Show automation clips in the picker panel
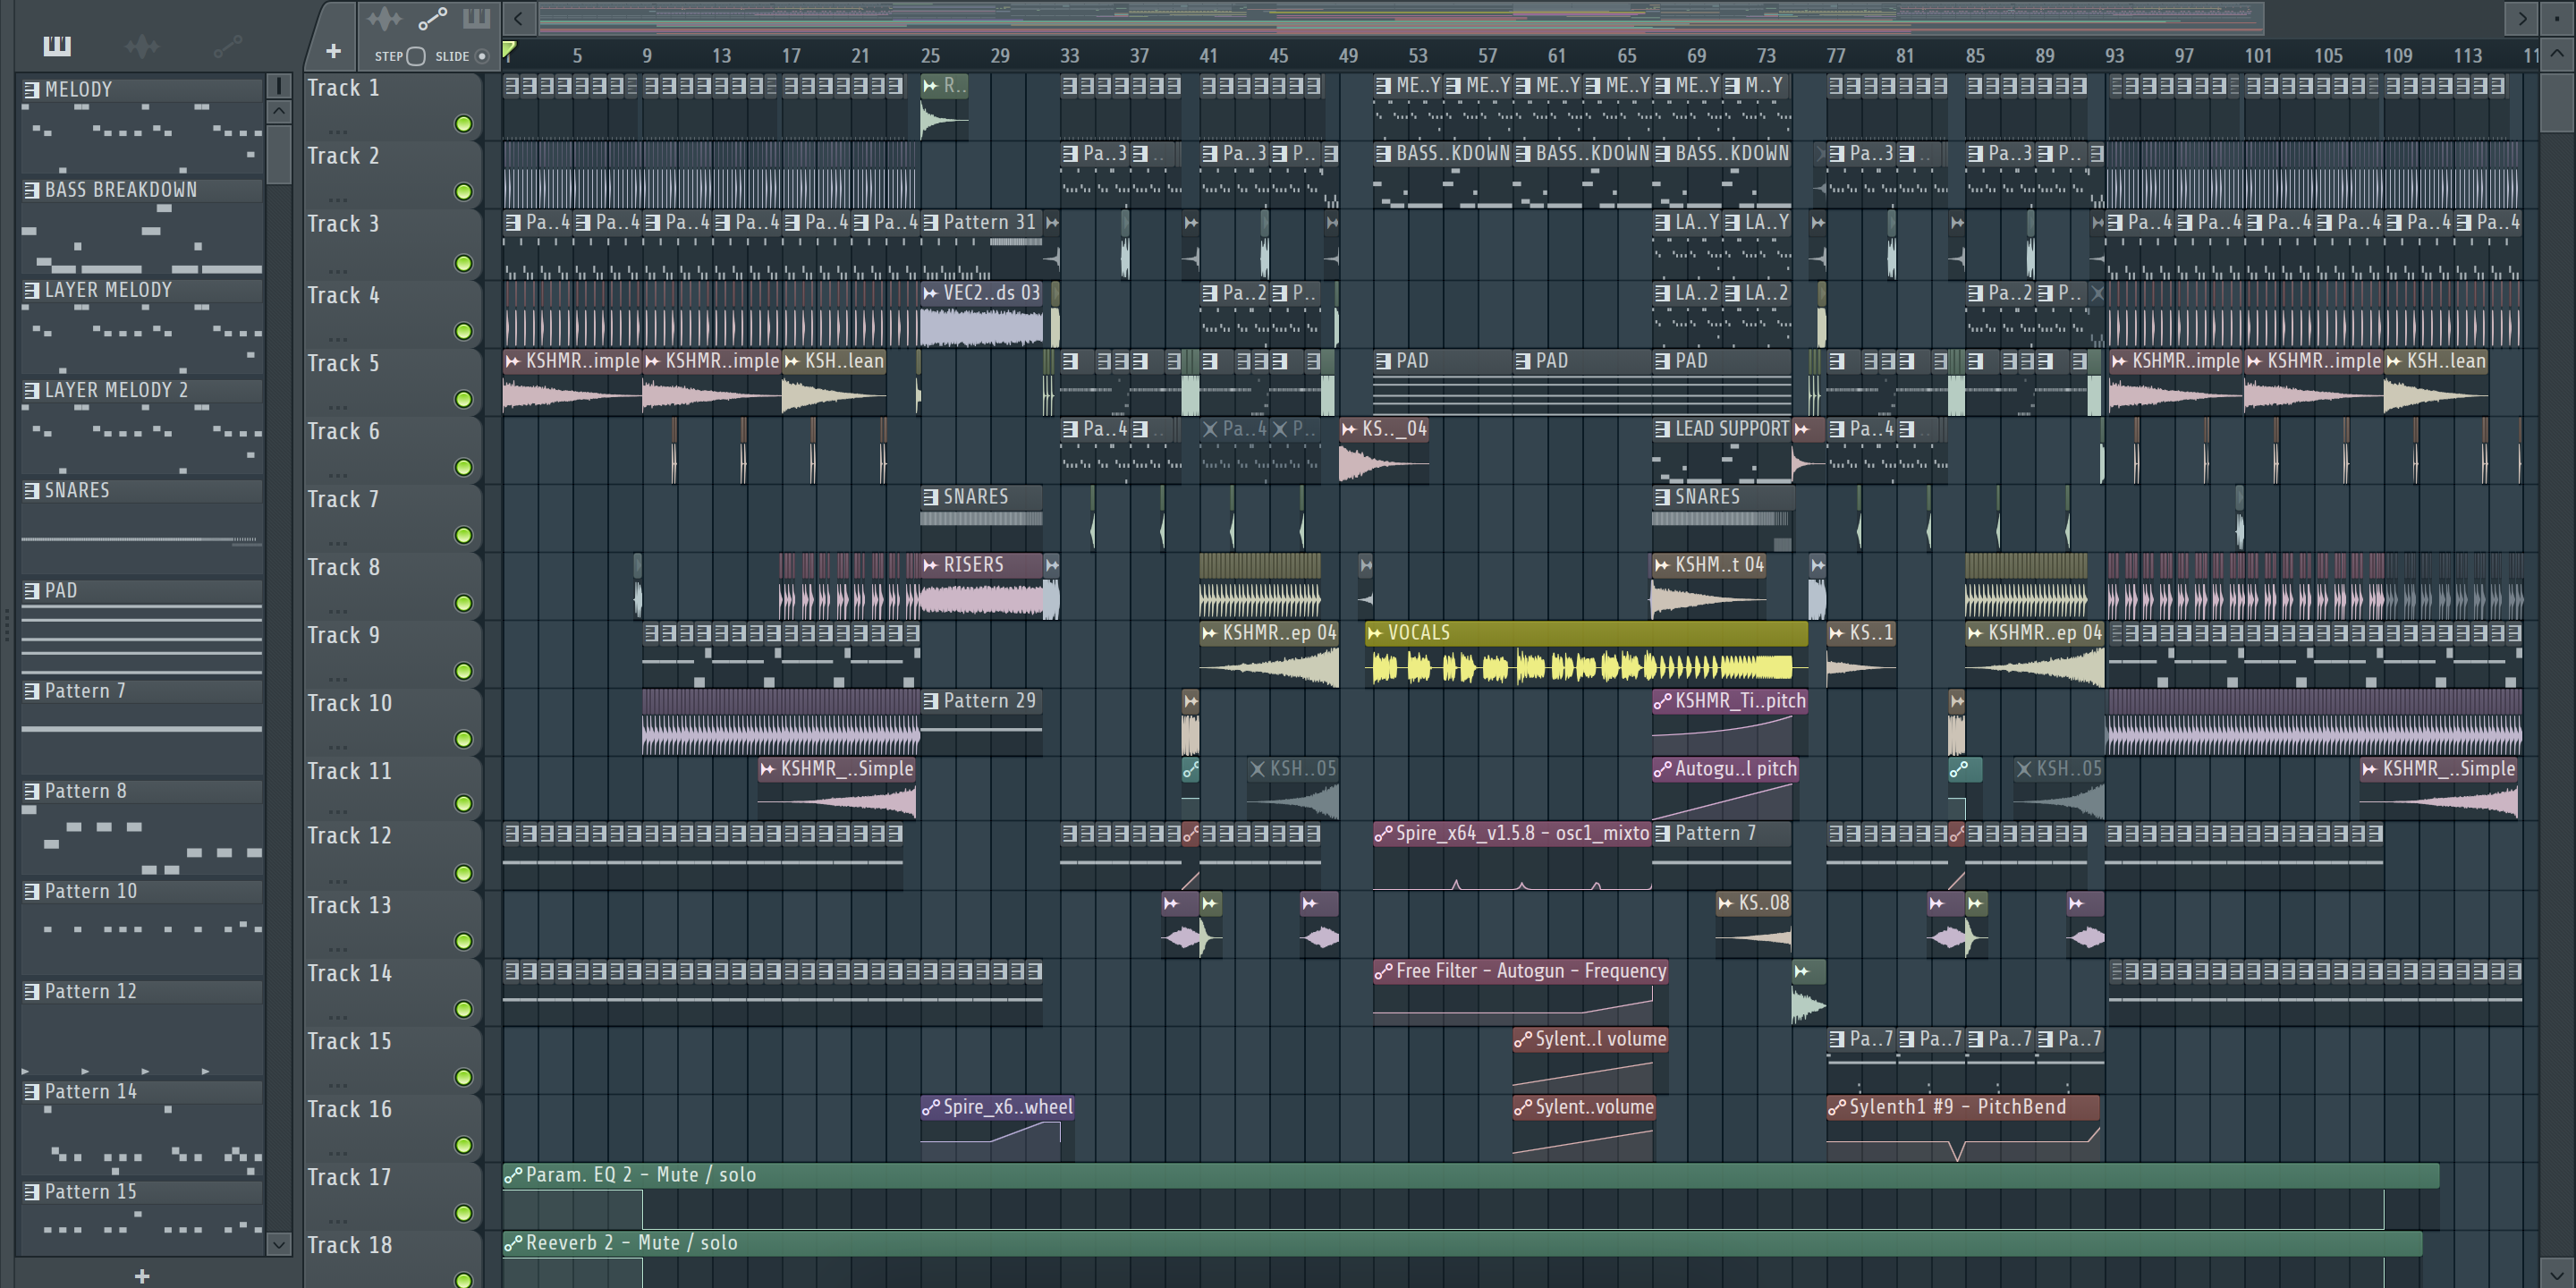This screenshot has width=2576, height=1288. (x=227, y=46)
